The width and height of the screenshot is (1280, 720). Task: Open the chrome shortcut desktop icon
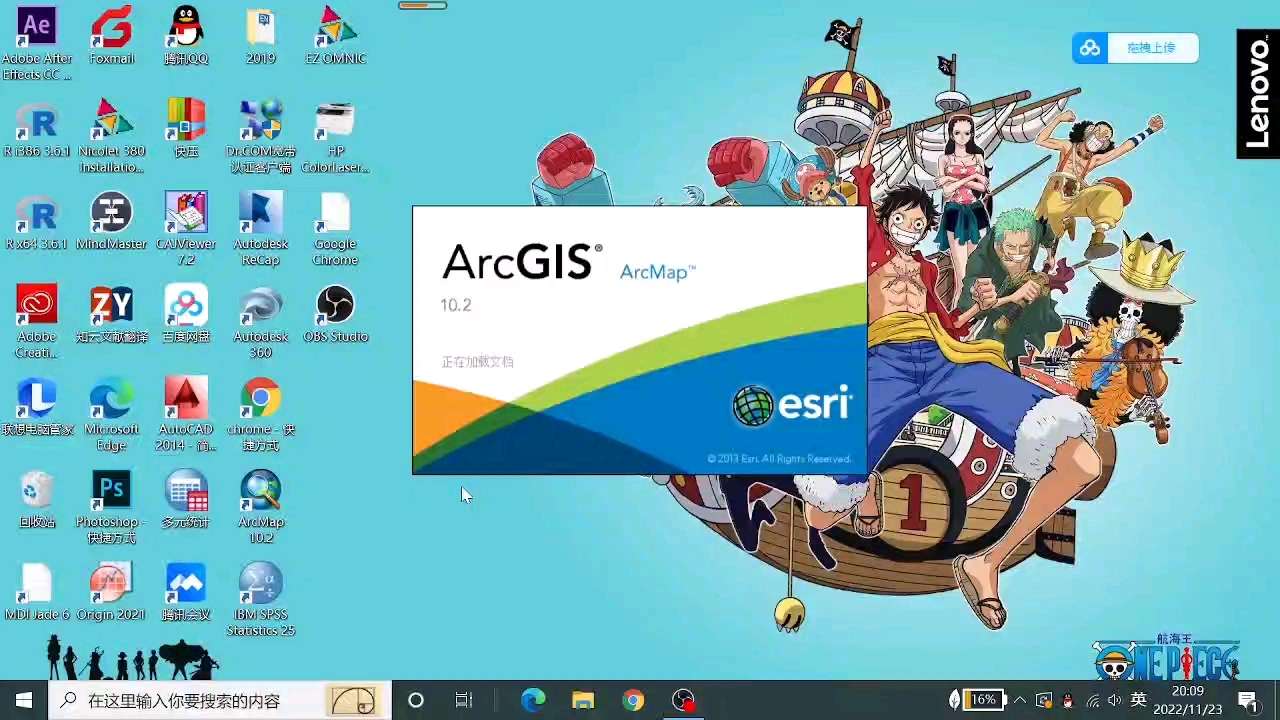coord(260,415)
